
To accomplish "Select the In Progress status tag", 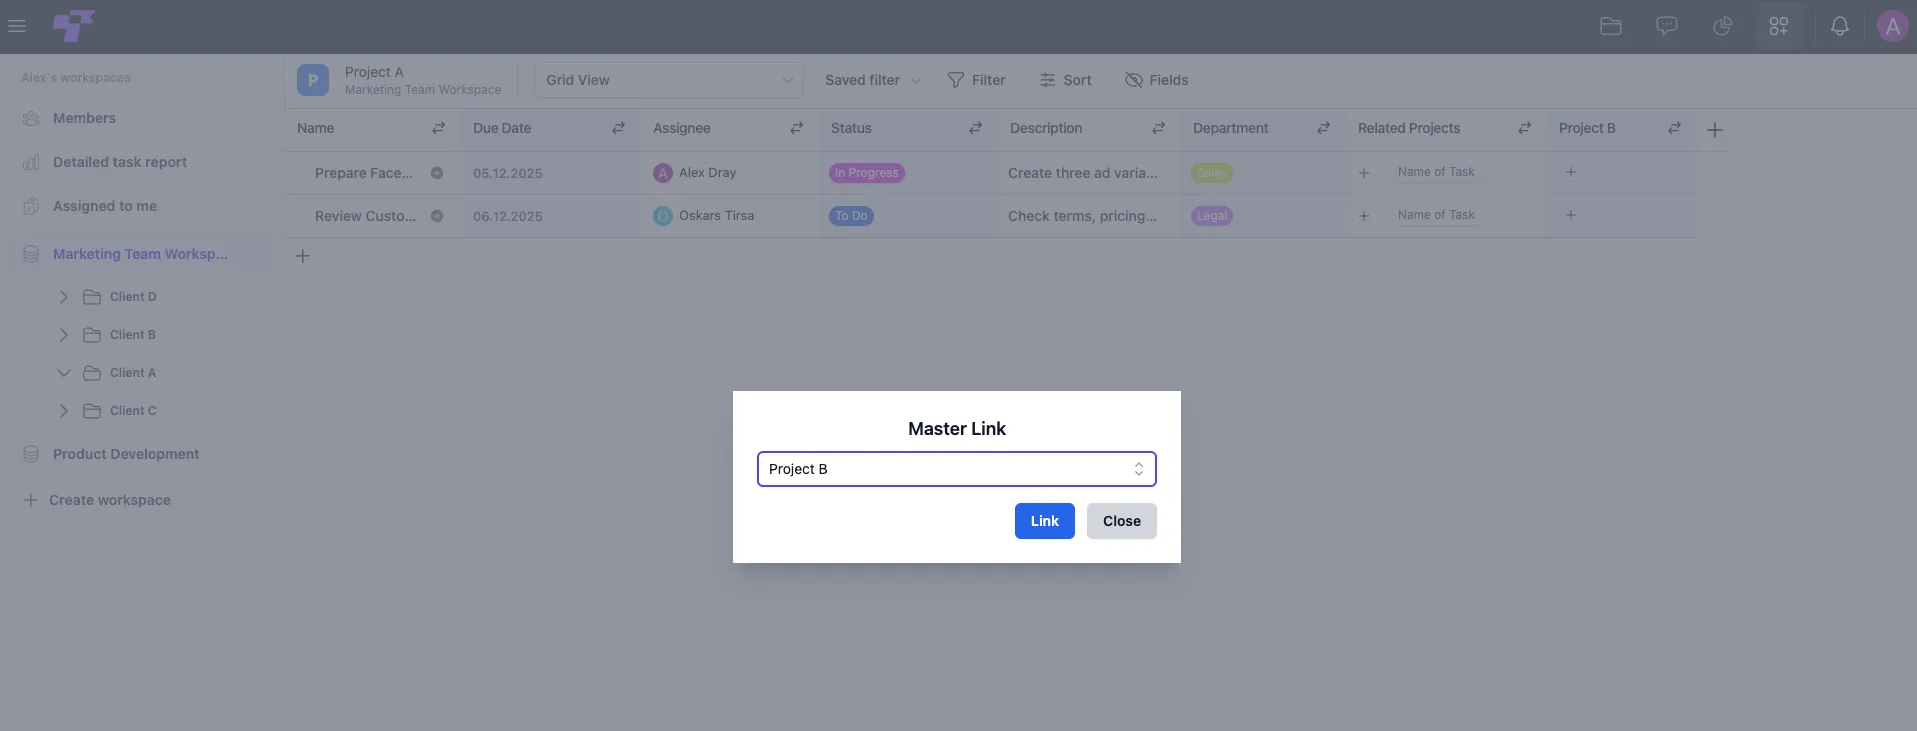I will (867, 173).
